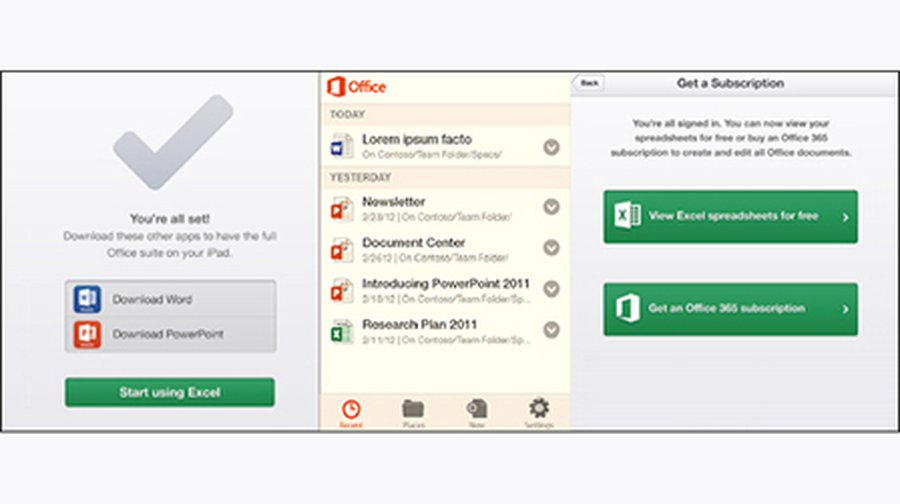Click Excel icon on View Excel spreadsheets button
This screenshot has width=900, height=504.
click(x=627, y=216)
